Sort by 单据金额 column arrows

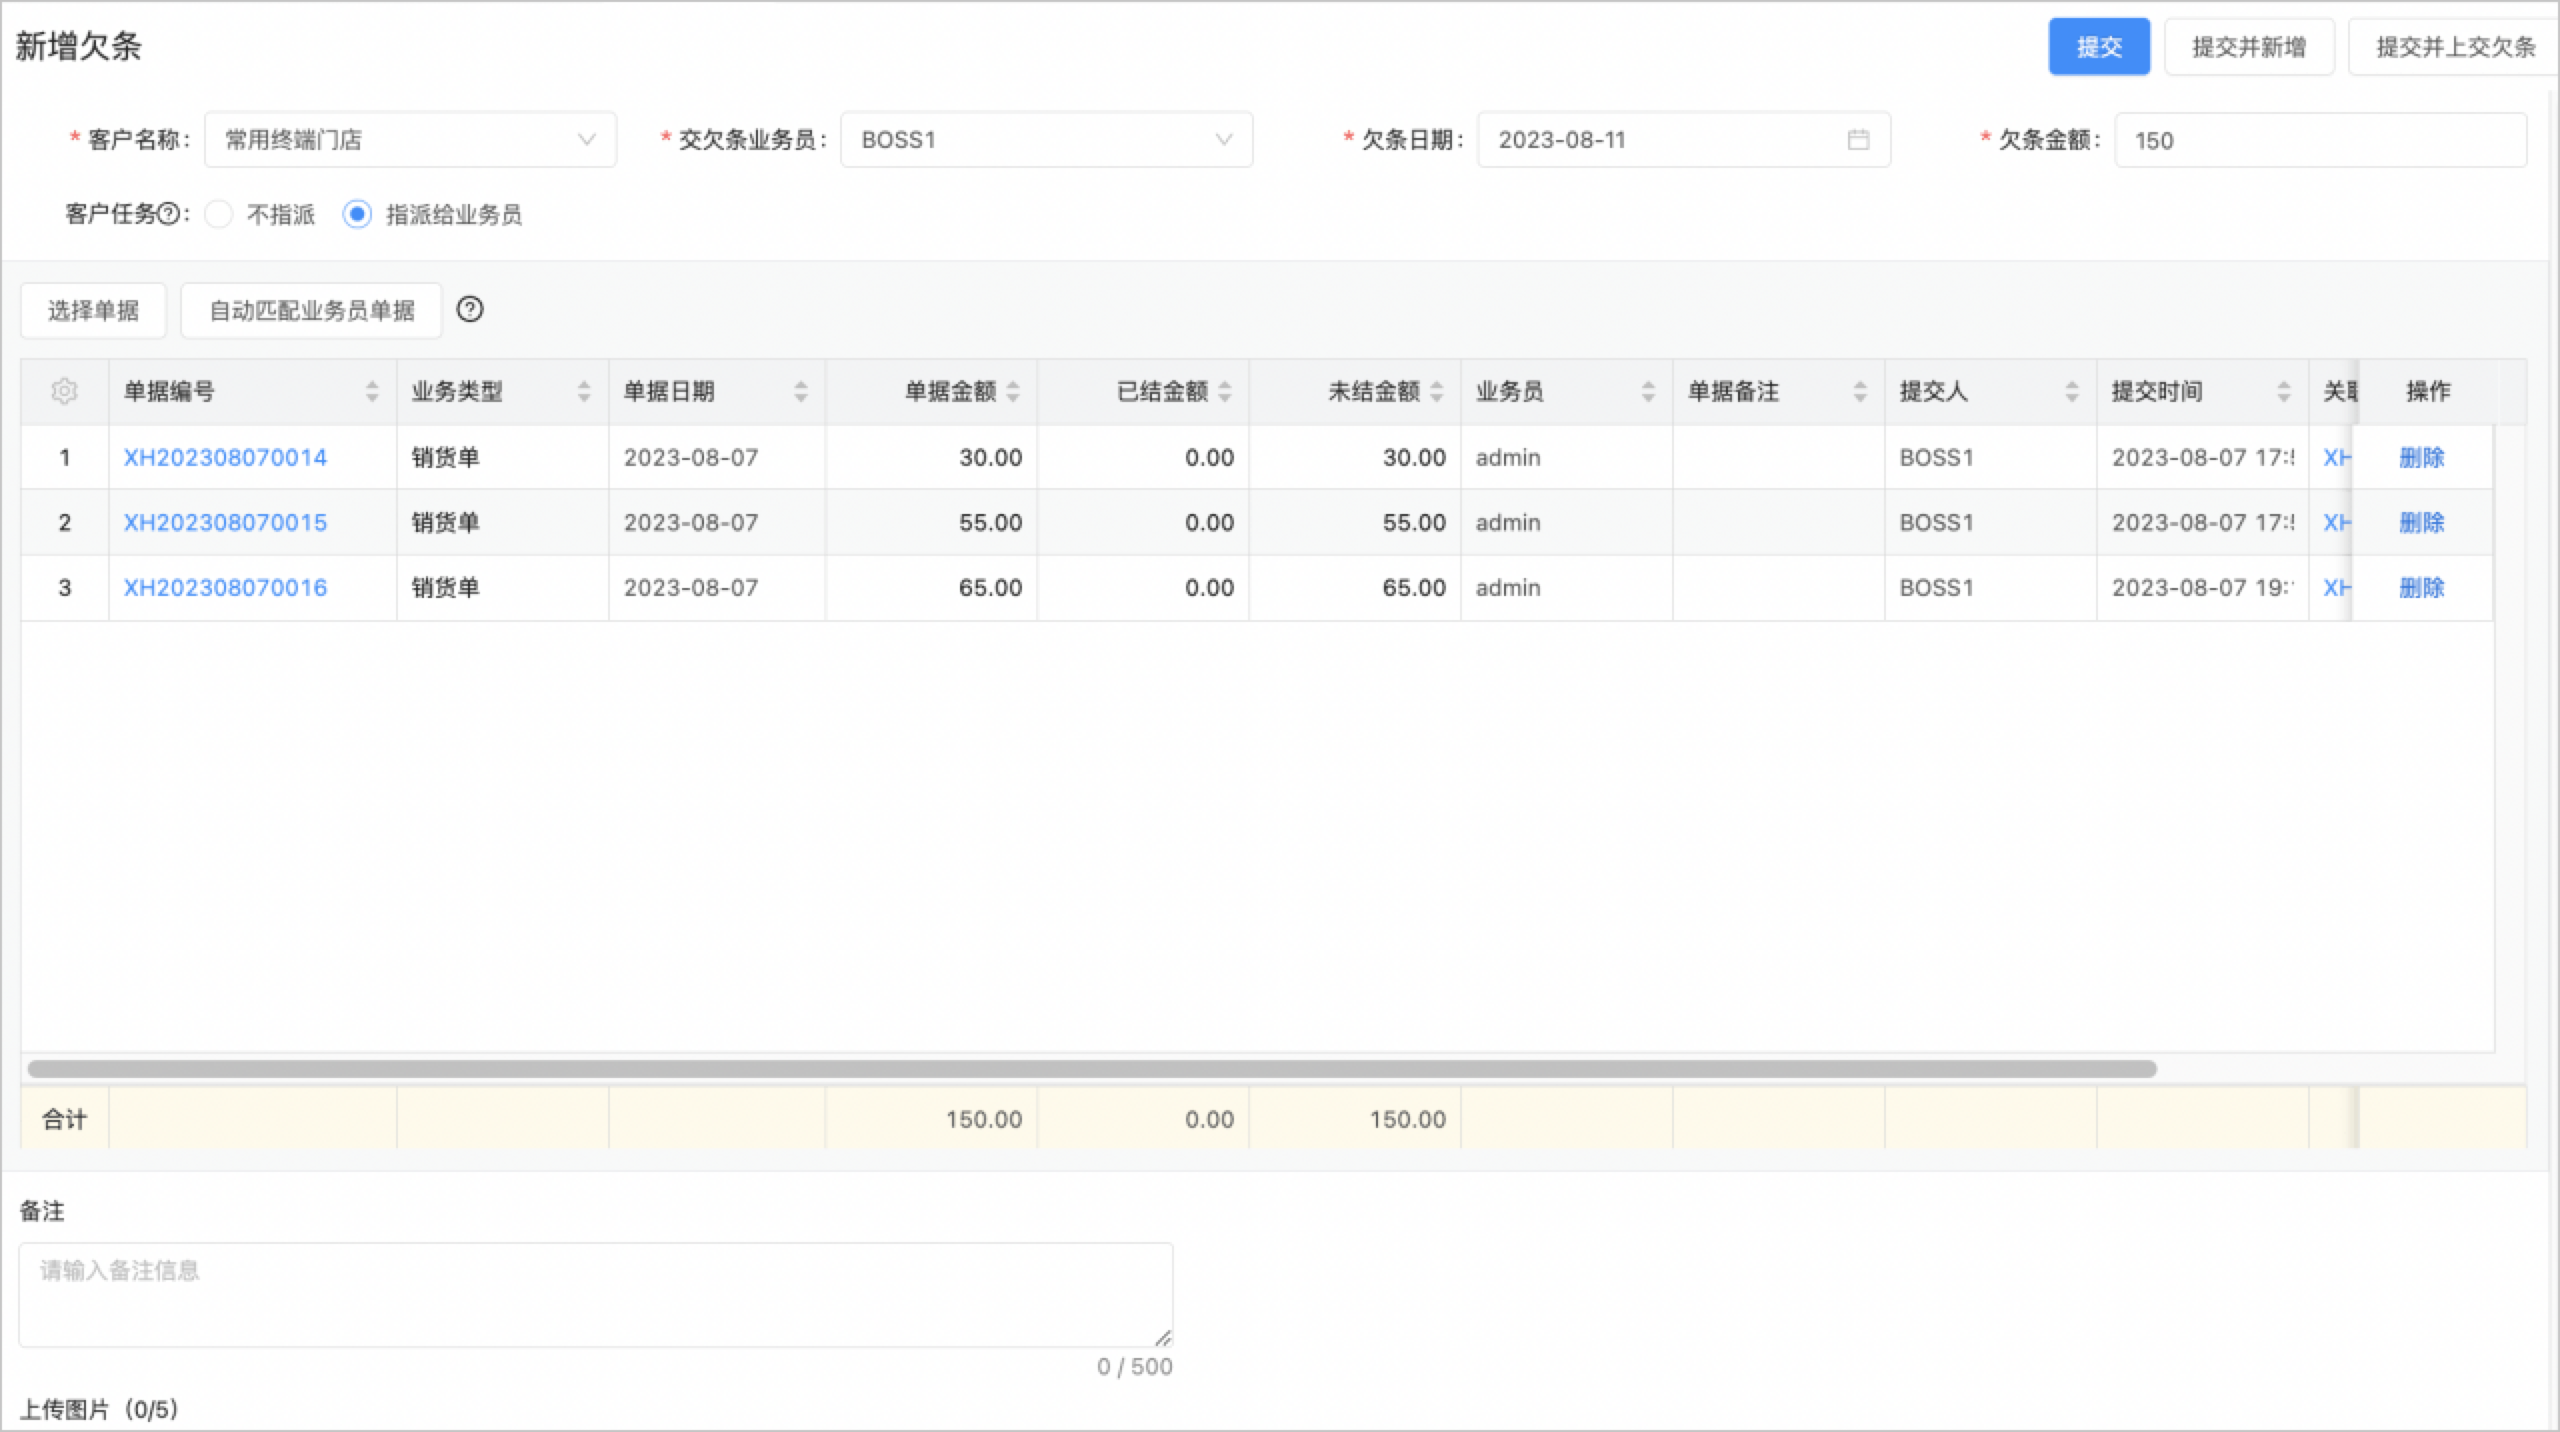[1013, 391]
